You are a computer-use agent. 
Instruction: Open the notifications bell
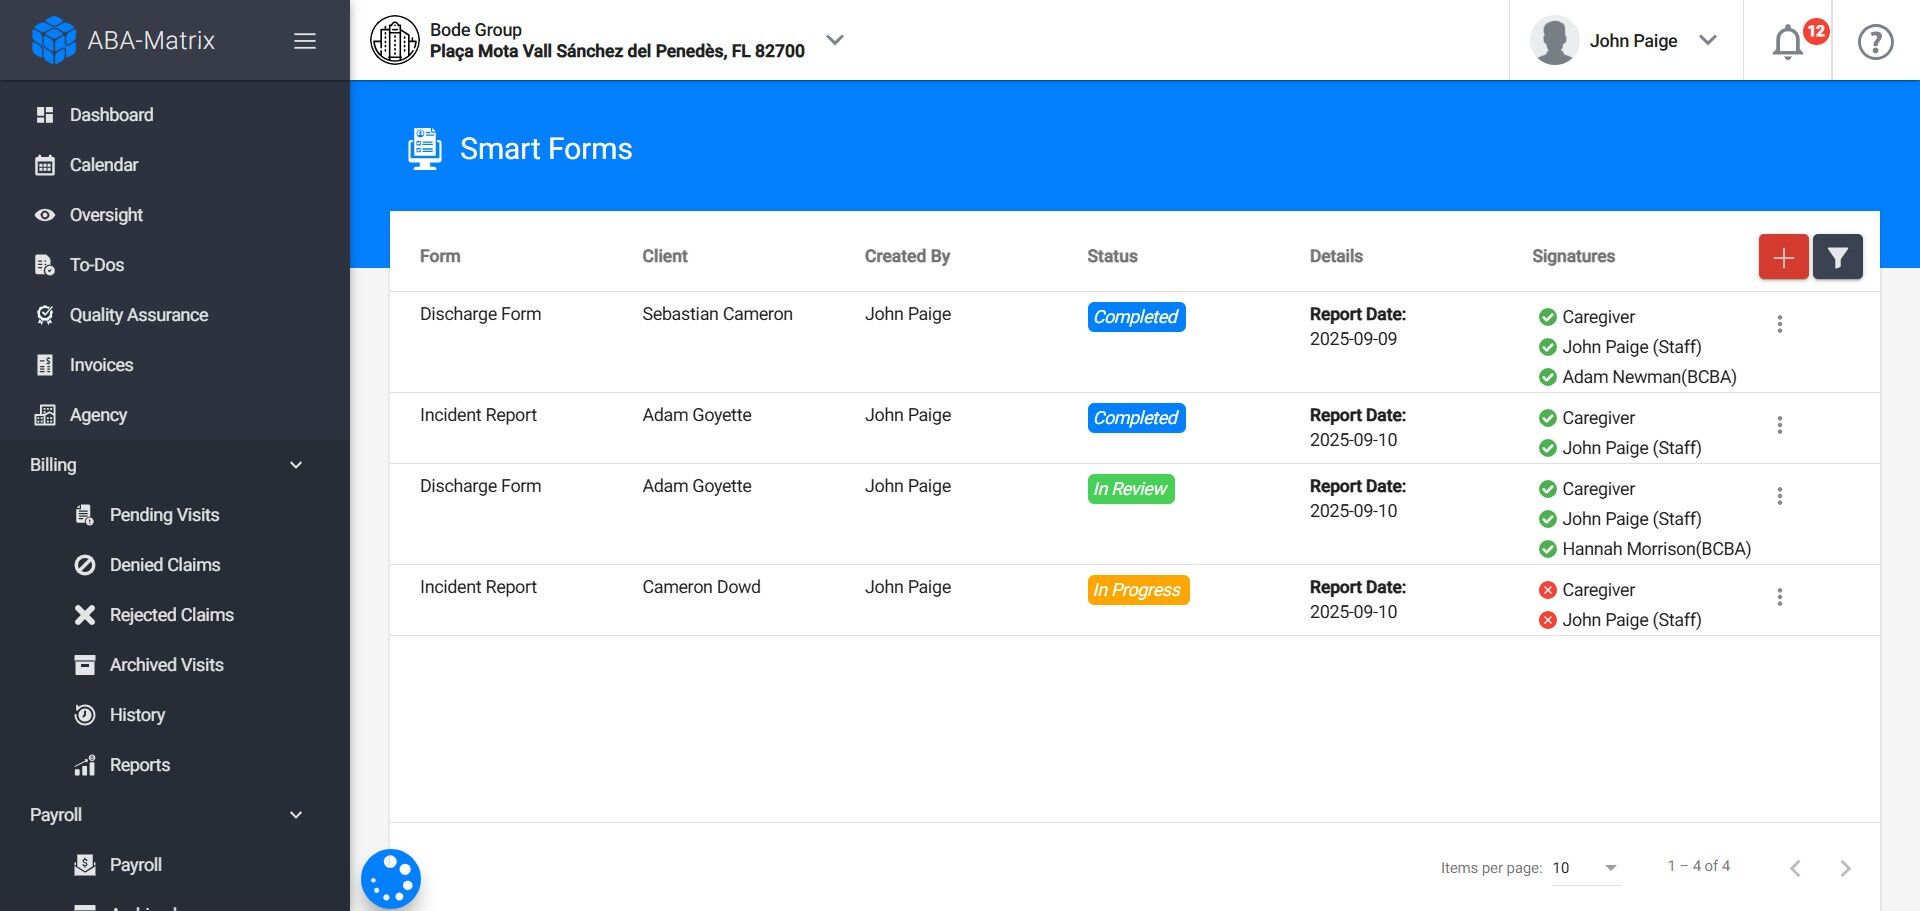1788,42
